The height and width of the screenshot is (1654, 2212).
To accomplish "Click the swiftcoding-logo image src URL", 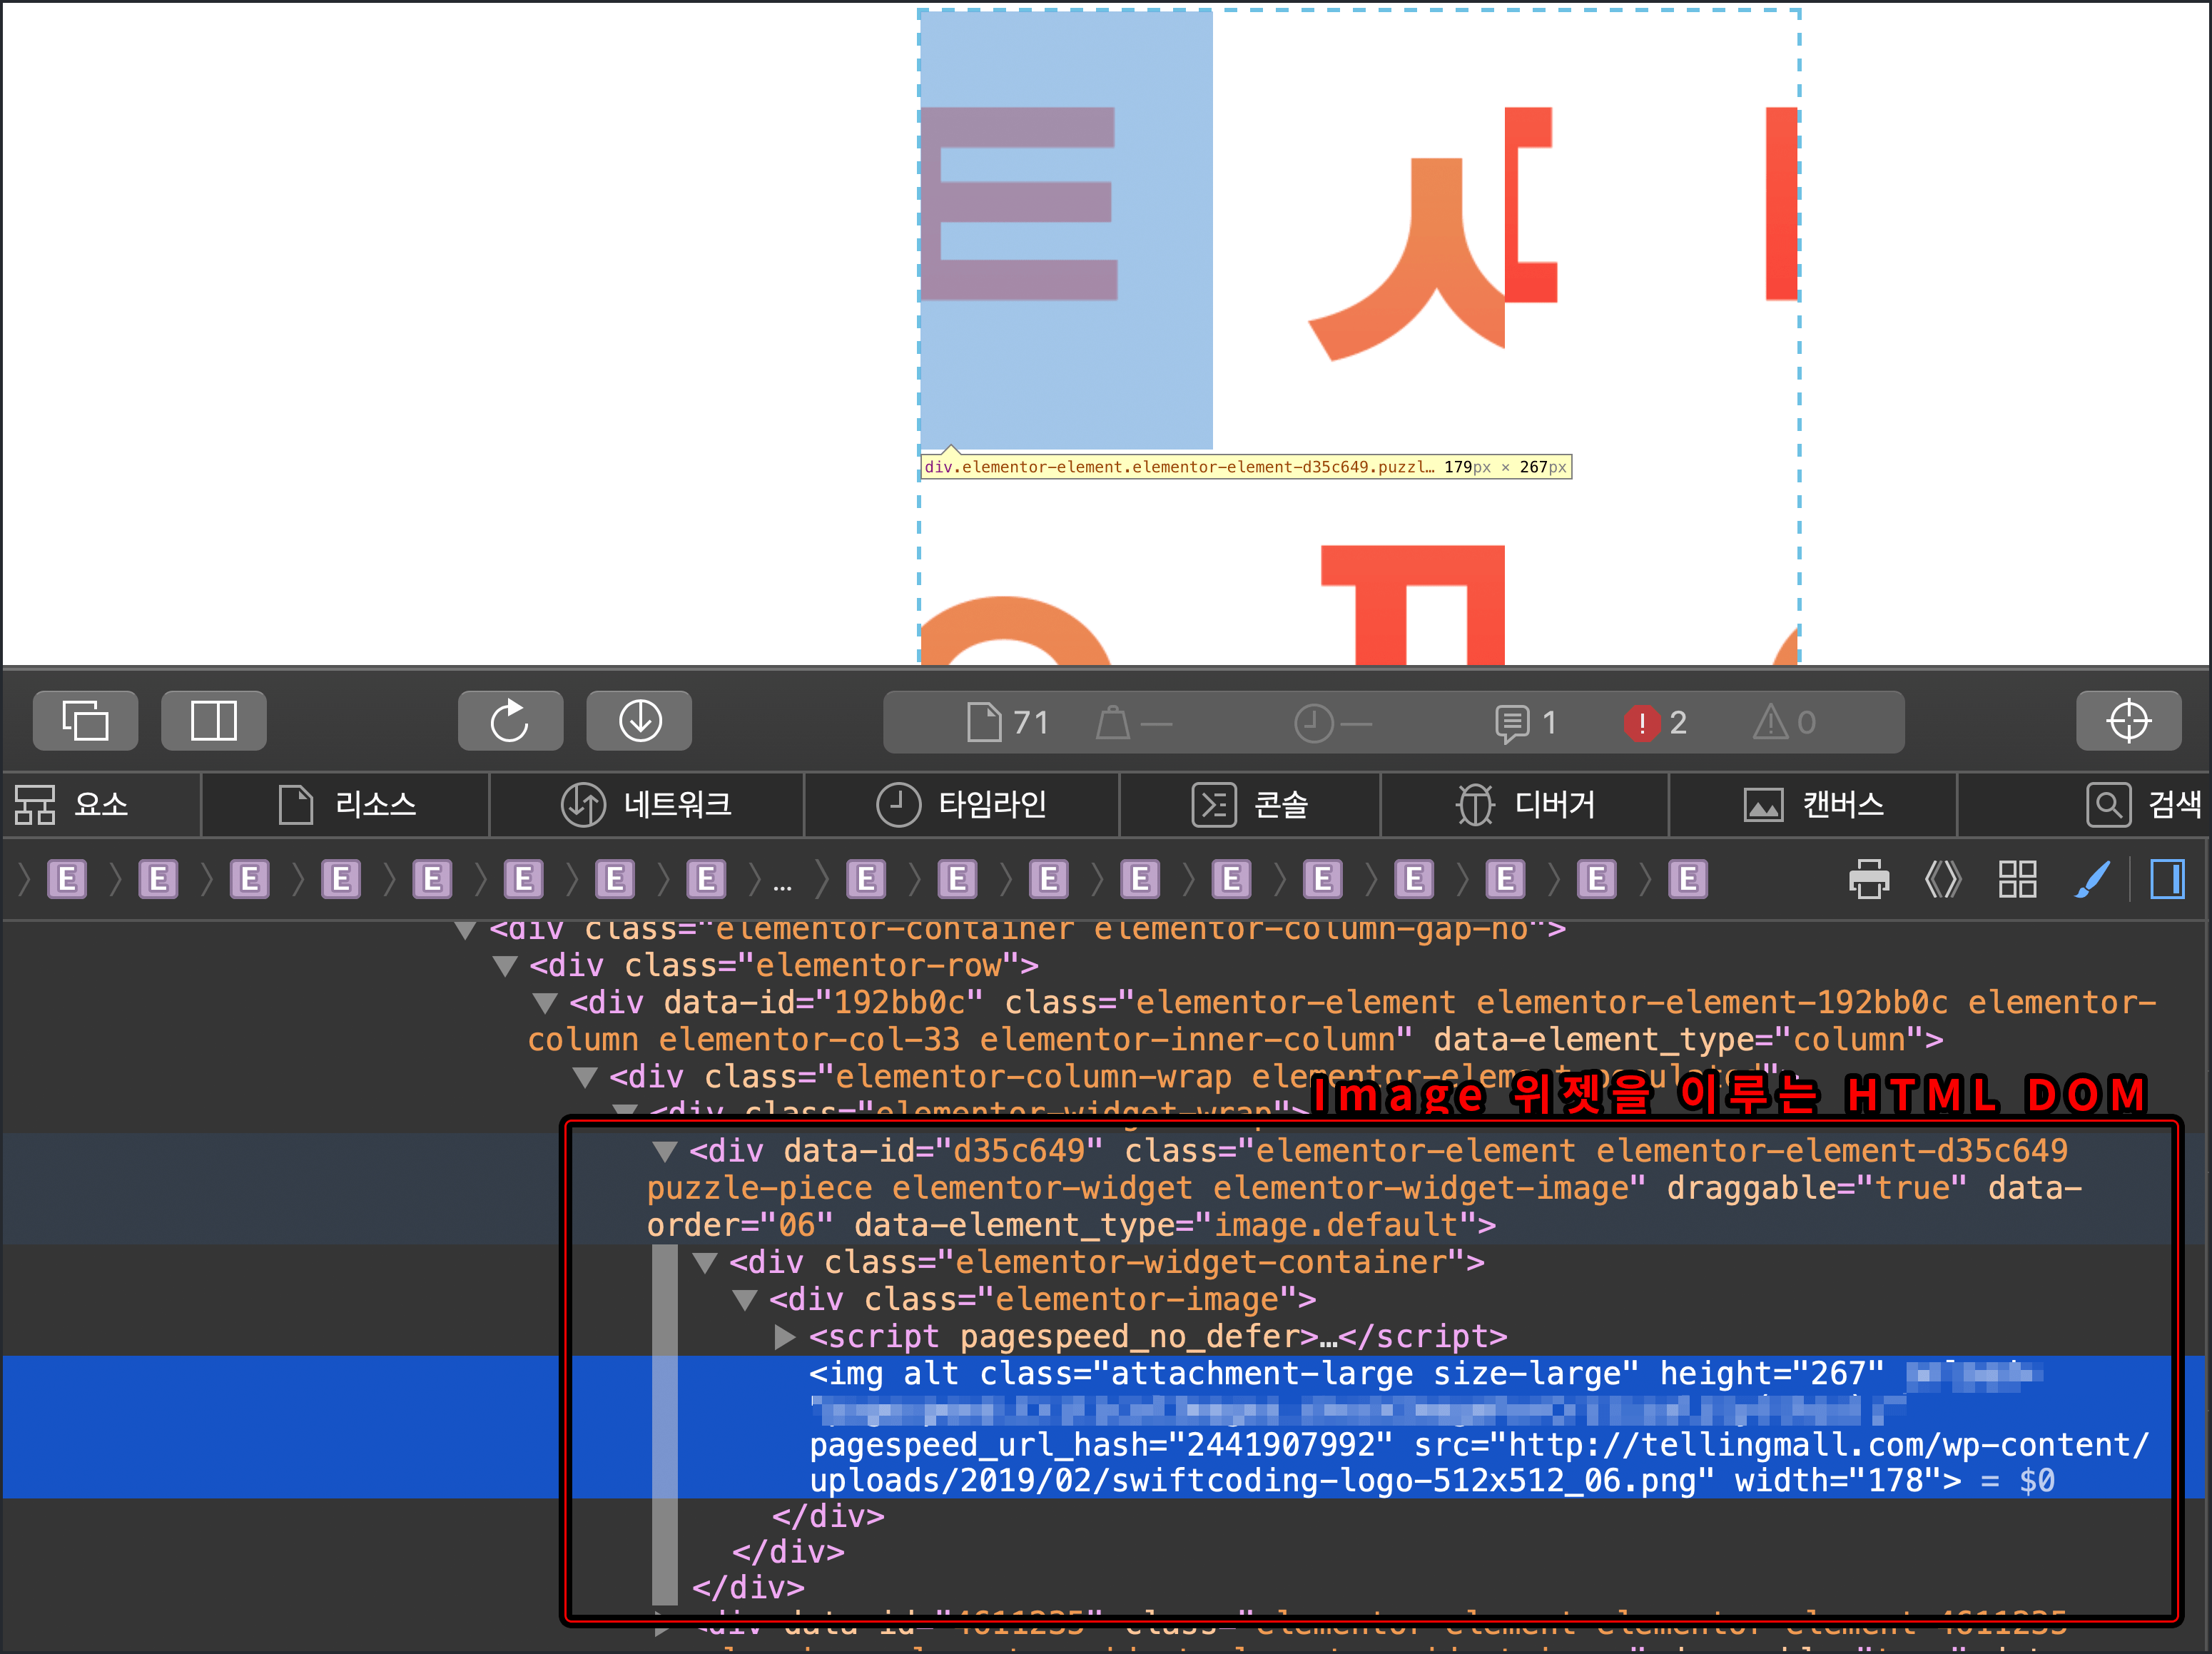I will (x=1480, y=1463).
